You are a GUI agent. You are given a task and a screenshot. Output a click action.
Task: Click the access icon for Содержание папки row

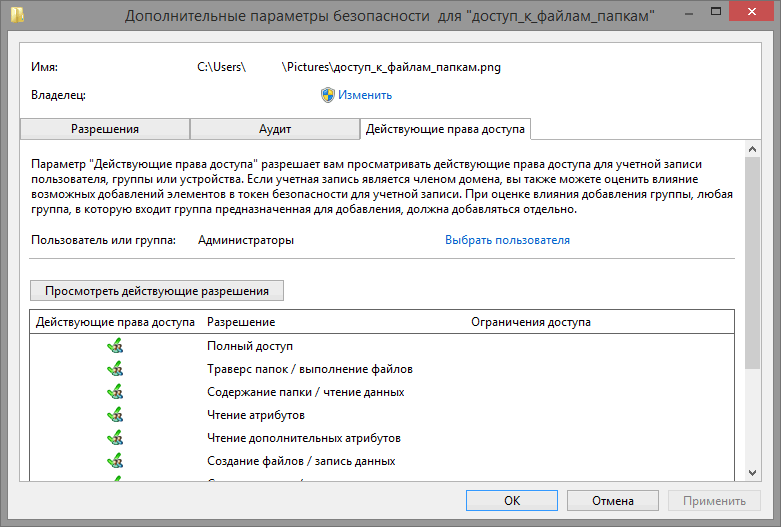click(115, 392)
